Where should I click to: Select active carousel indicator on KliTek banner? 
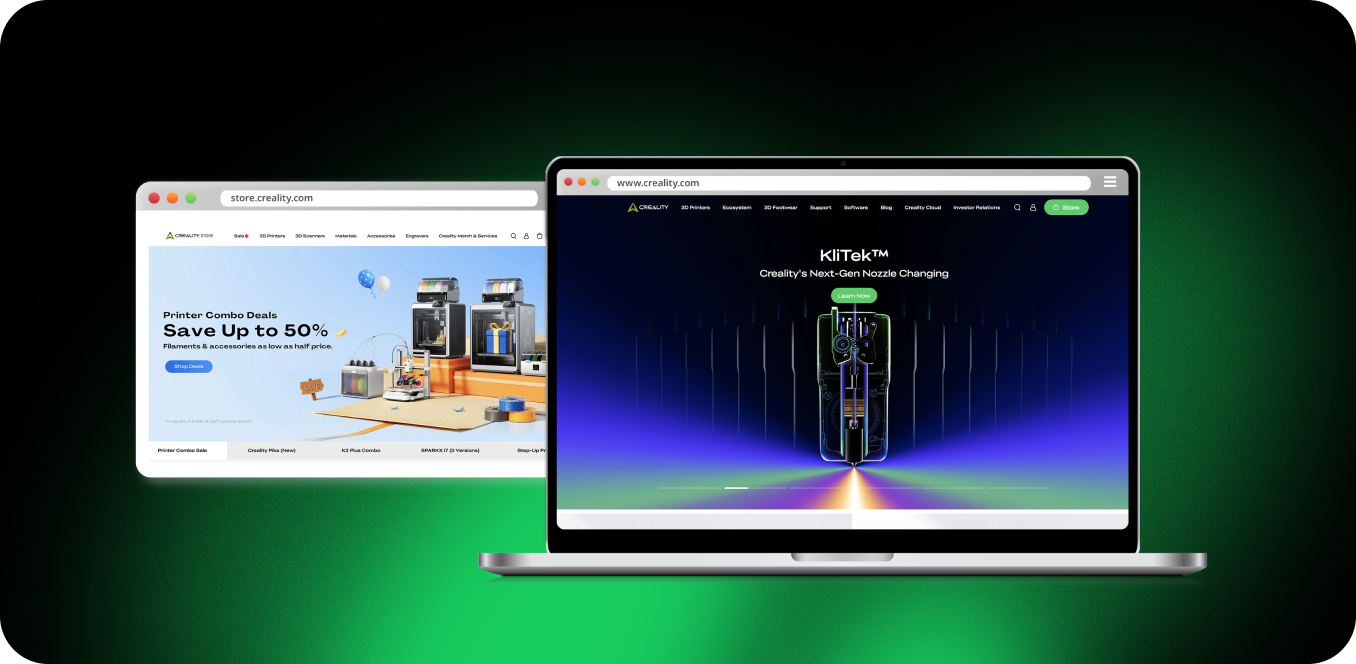coord(736,488)
